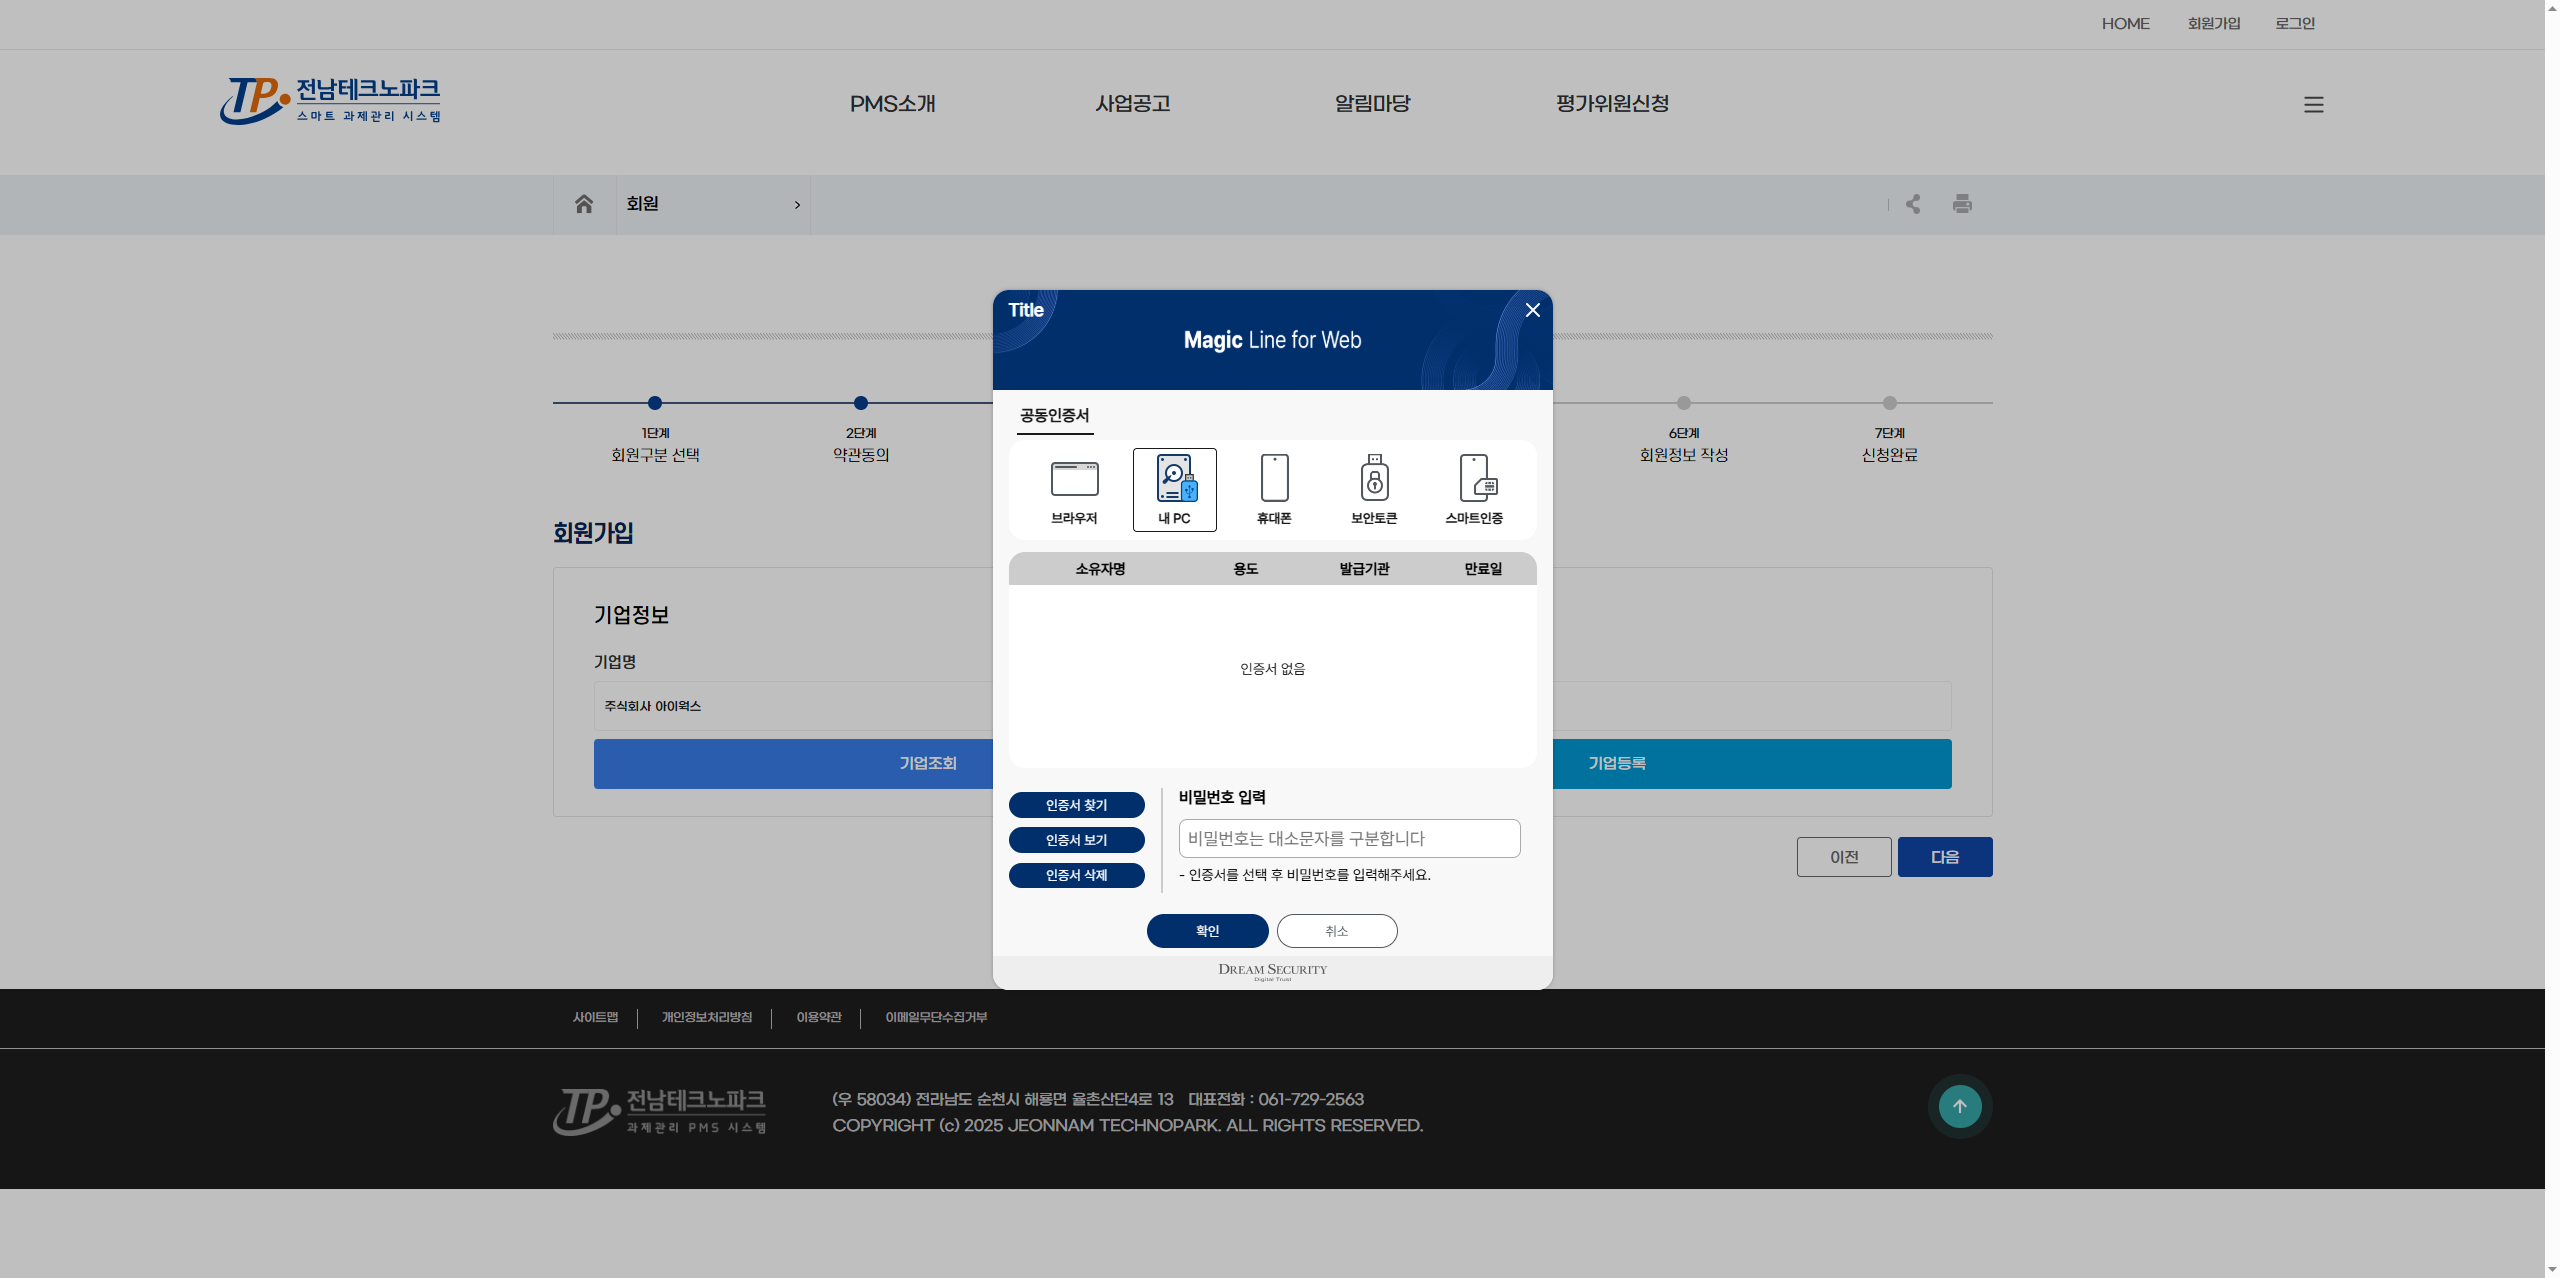Image resolution: width=2560 pixels, height=1278 pixels.
Task: Click the 용도 column header
Action: pyautogui.click(x=1246, y=569)
